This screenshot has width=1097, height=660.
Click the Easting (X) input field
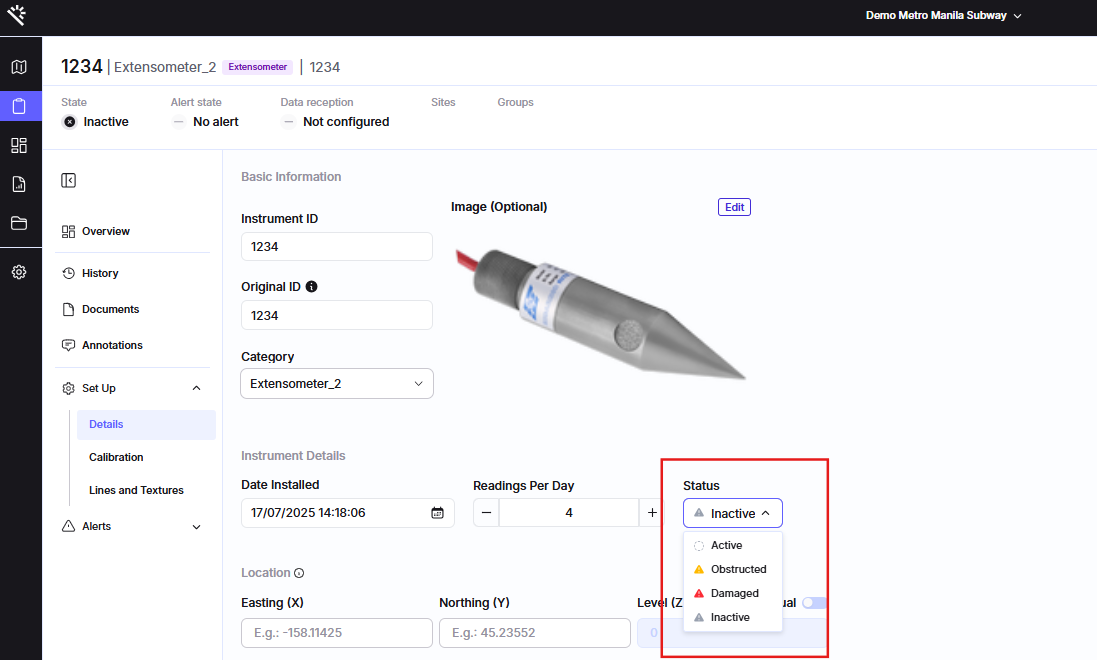pos(336,633)
